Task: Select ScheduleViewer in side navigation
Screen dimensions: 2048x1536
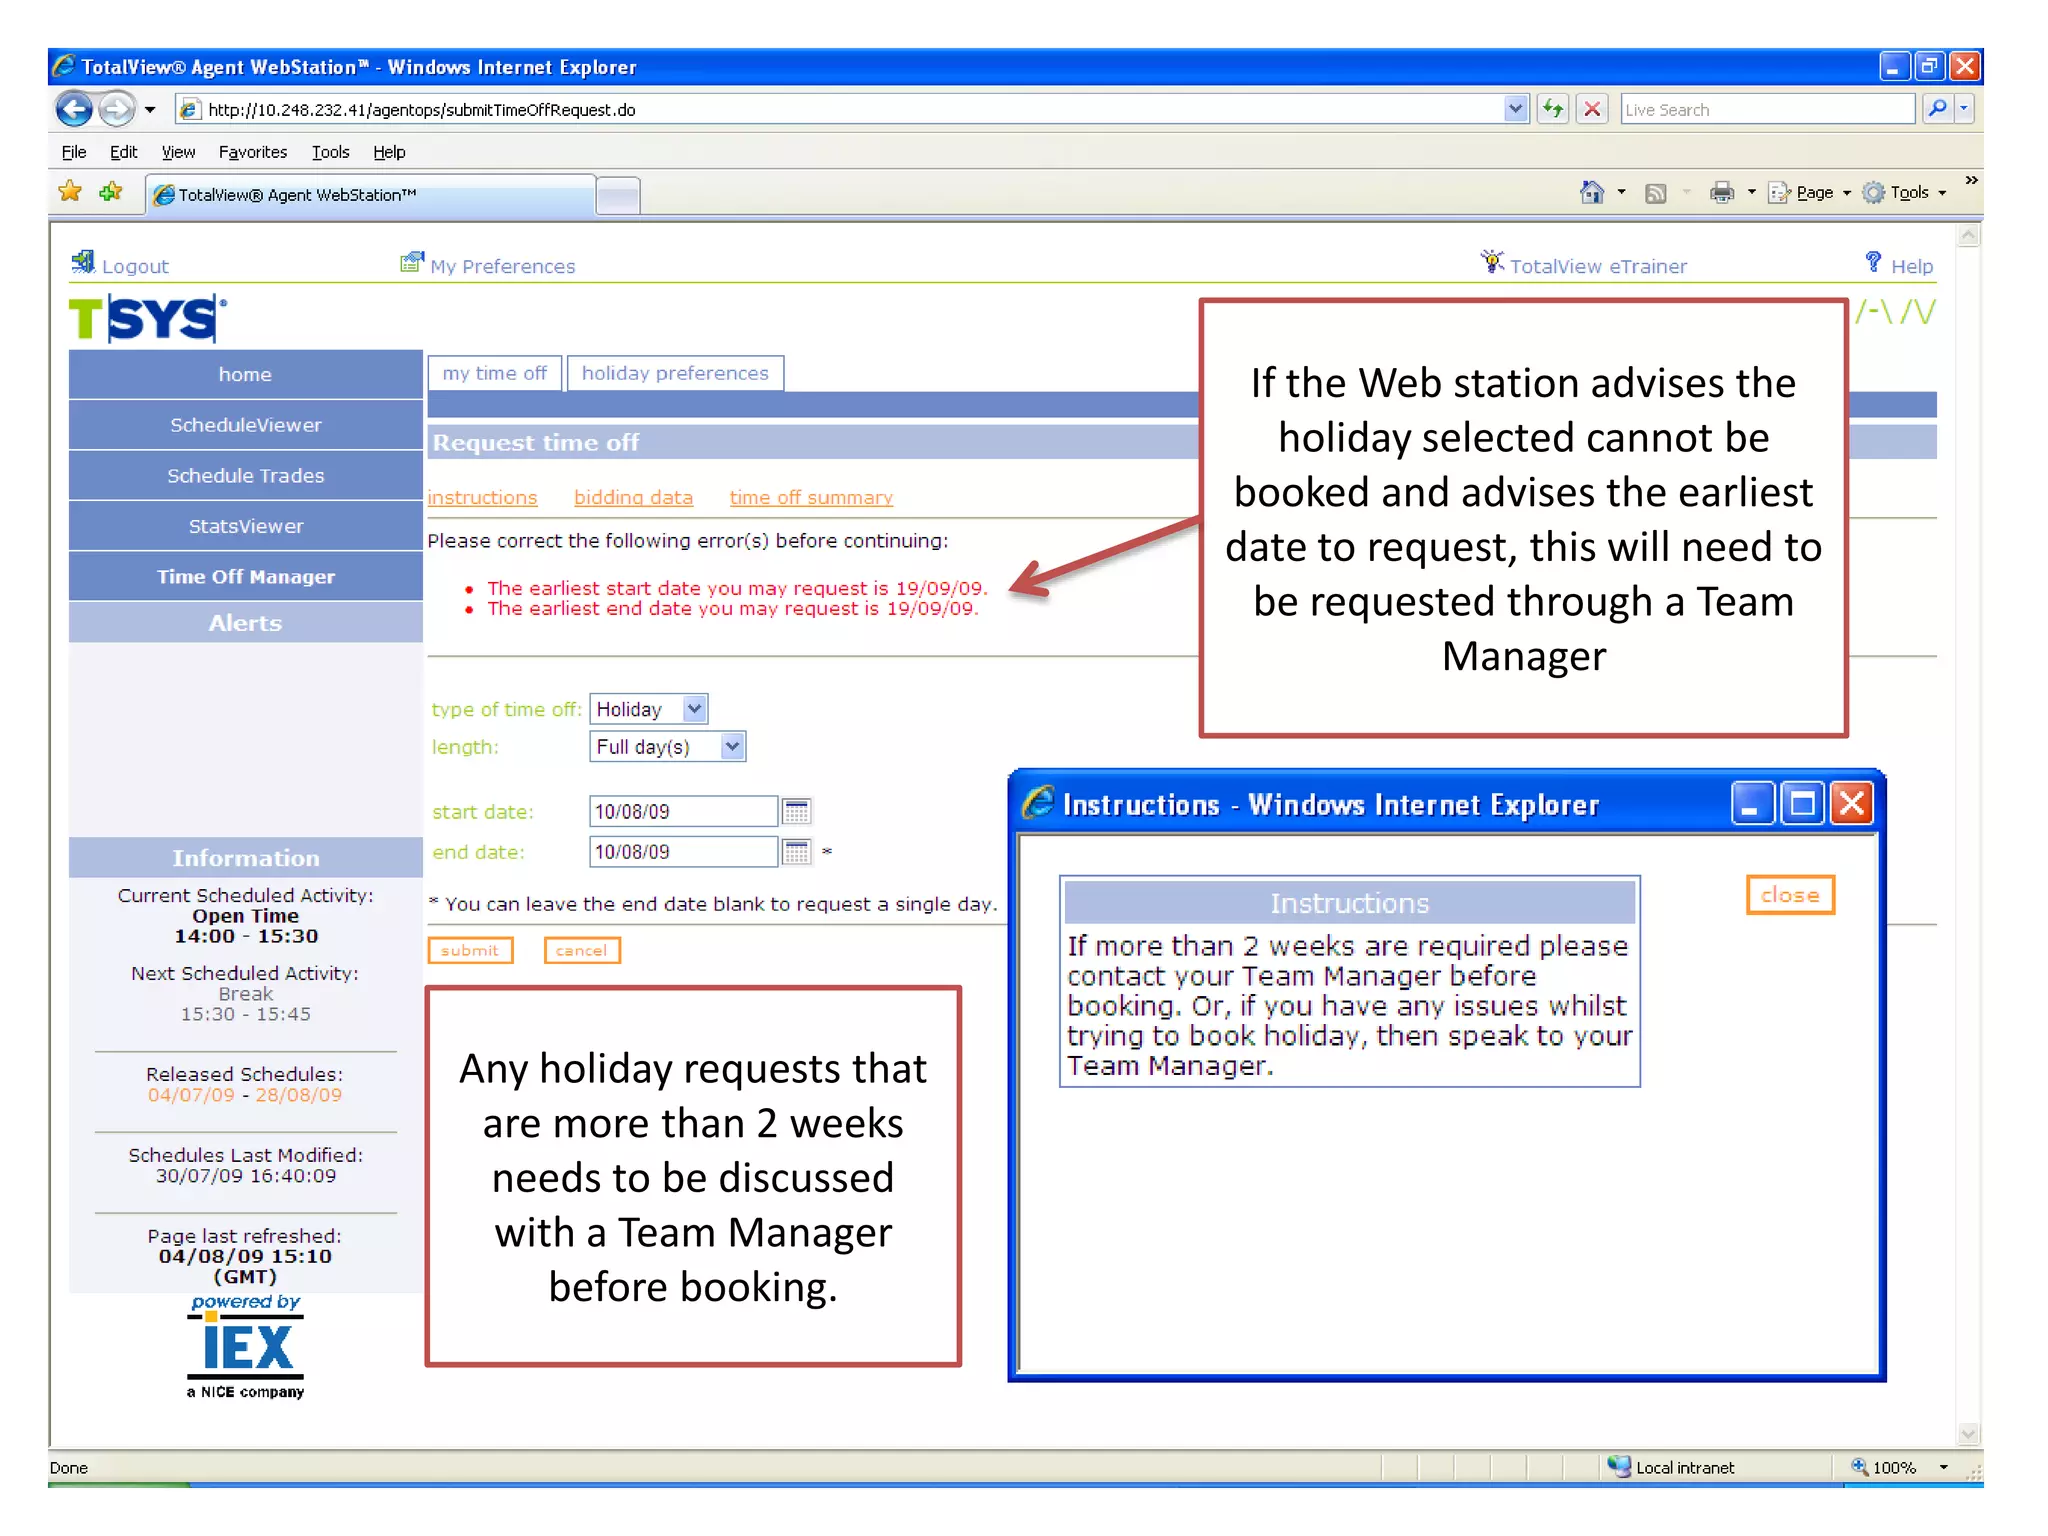Action: [245, 425]
